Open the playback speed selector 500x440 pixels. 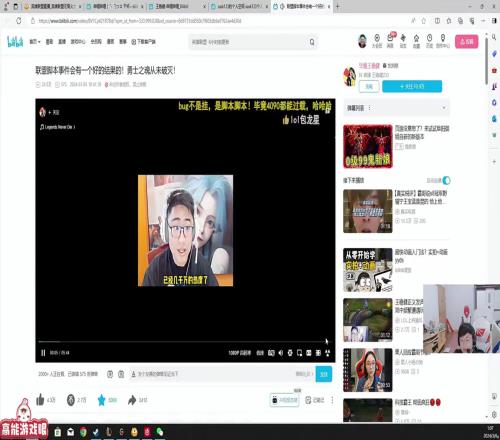(x=260, y=353)
